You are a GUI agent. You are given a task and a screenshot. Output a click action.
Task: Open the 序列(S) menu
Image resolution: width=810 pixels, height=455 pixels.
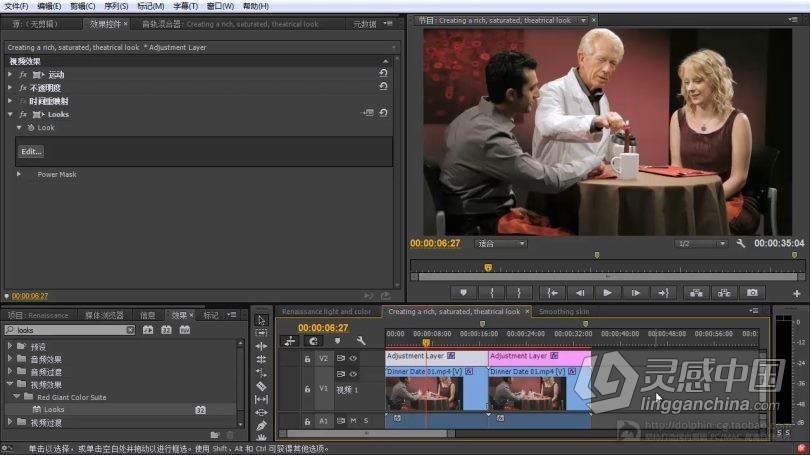pos(116,6)
